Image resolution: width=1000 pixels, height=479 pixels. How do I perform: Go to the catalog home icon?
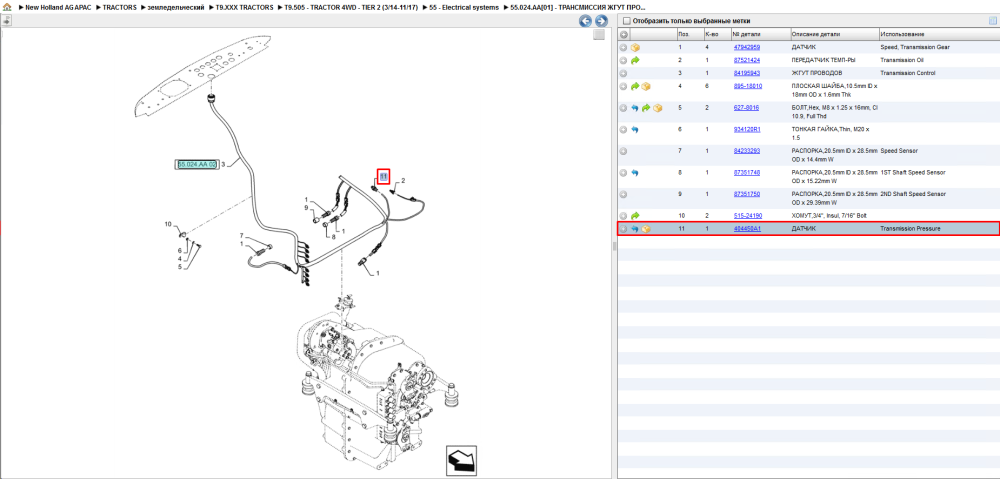(x=7, y=7)
